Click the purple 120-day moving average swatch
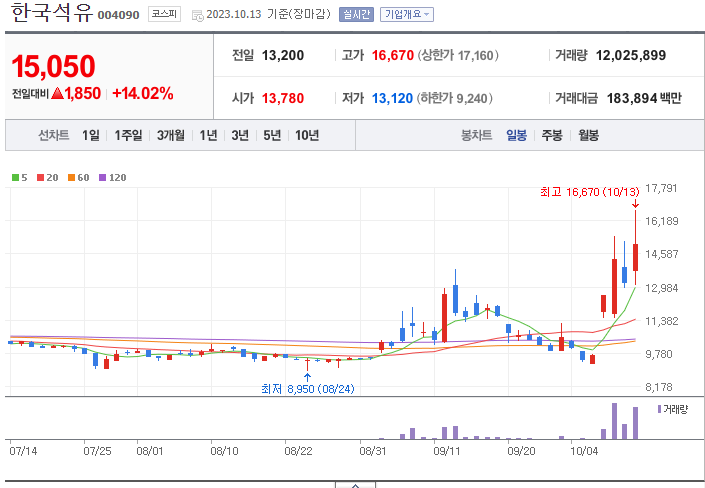Screen dimensions: 705x488 tap(103, 178)
